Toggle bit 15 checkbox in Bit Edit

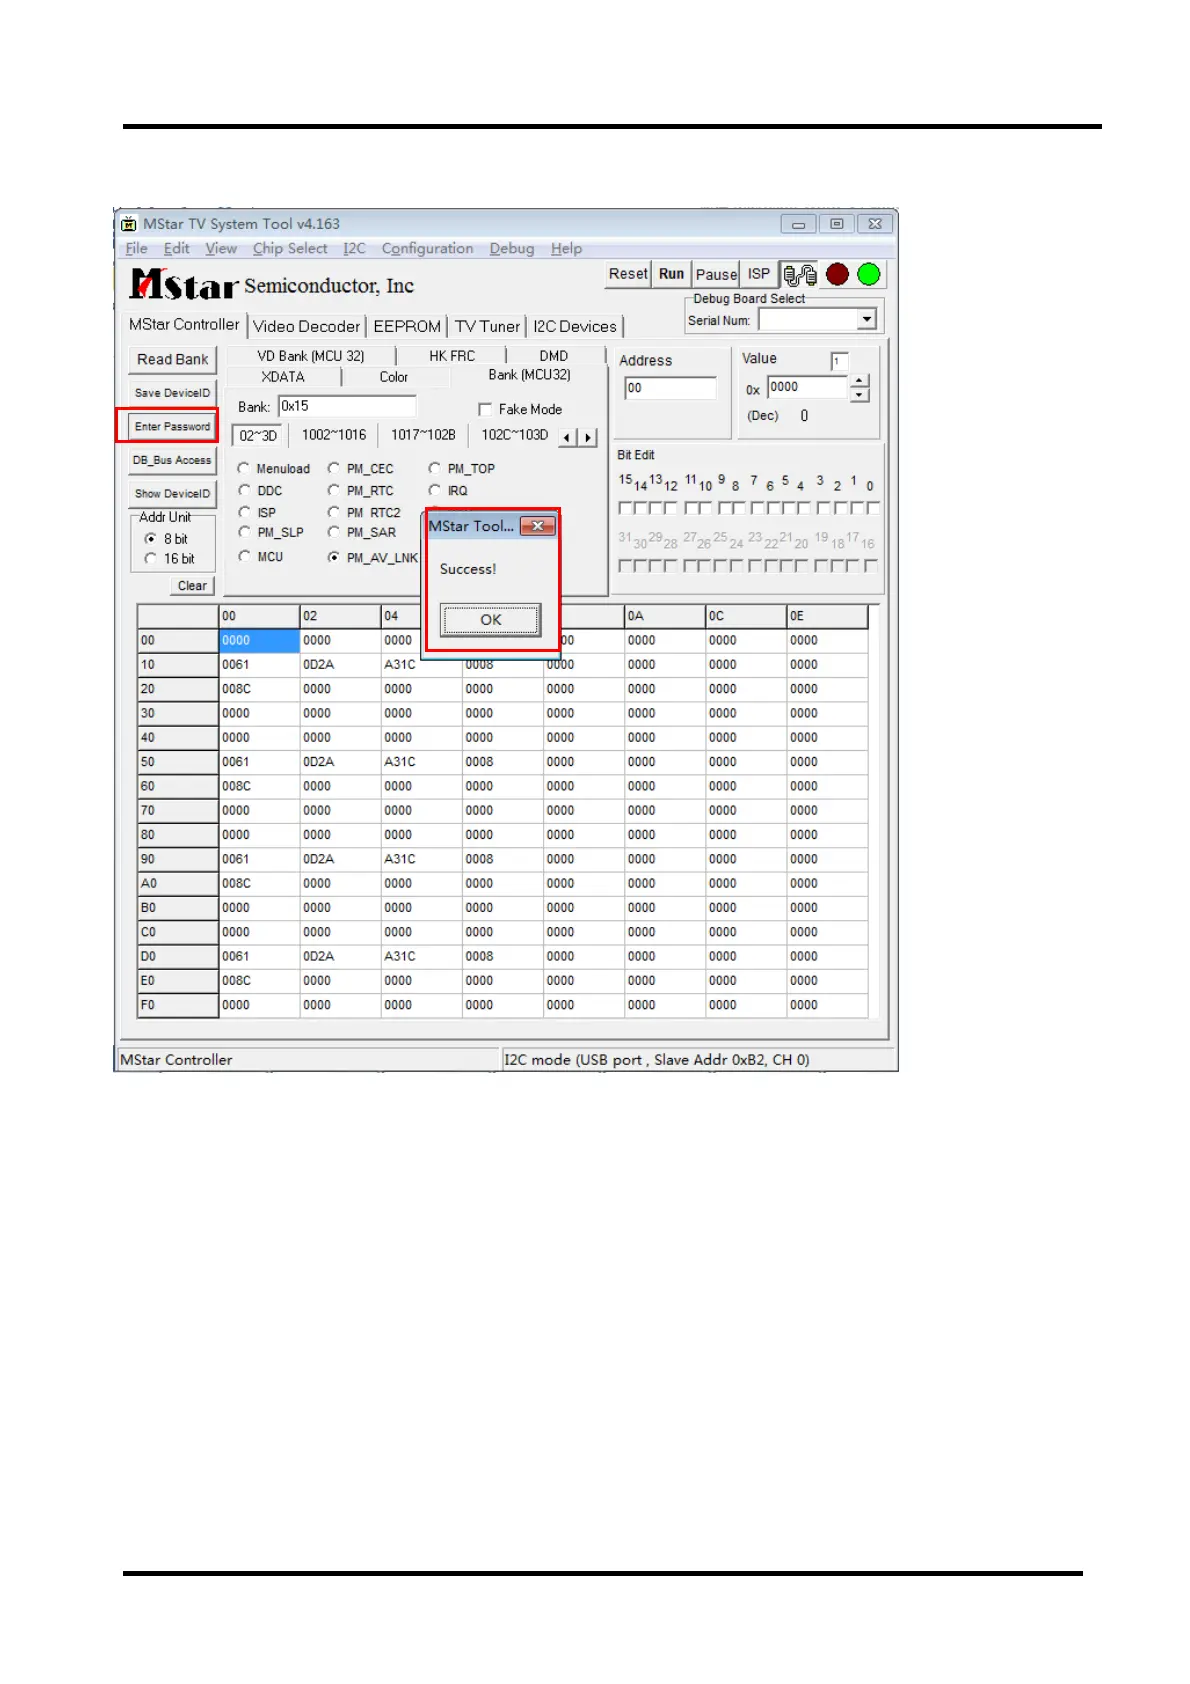[625, 508]
